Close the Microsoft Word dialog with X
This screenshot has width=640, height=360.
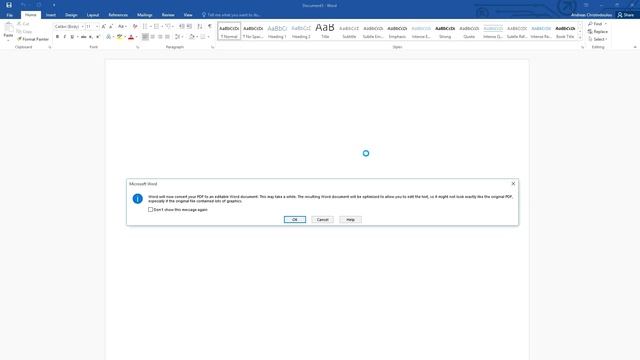tap(513, 184)
